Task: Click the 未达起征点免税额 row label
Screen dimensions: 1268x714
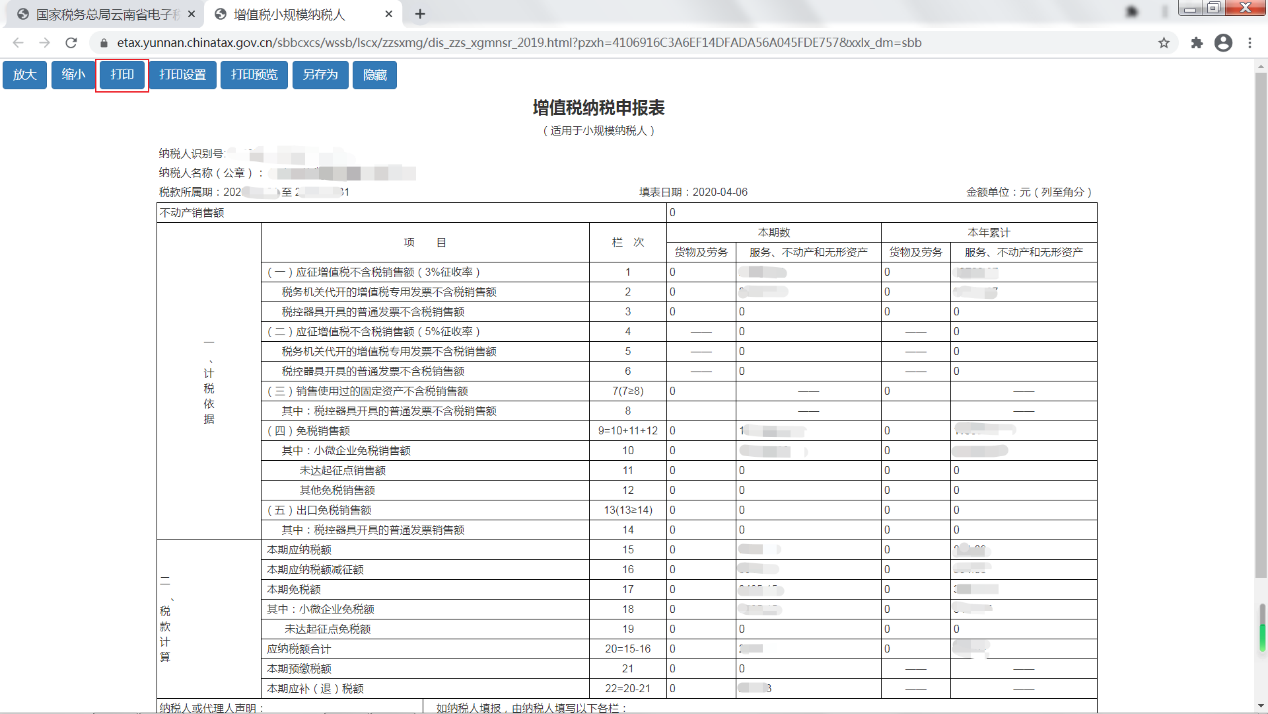Action: pyautogui.click(x=327, y=629)
